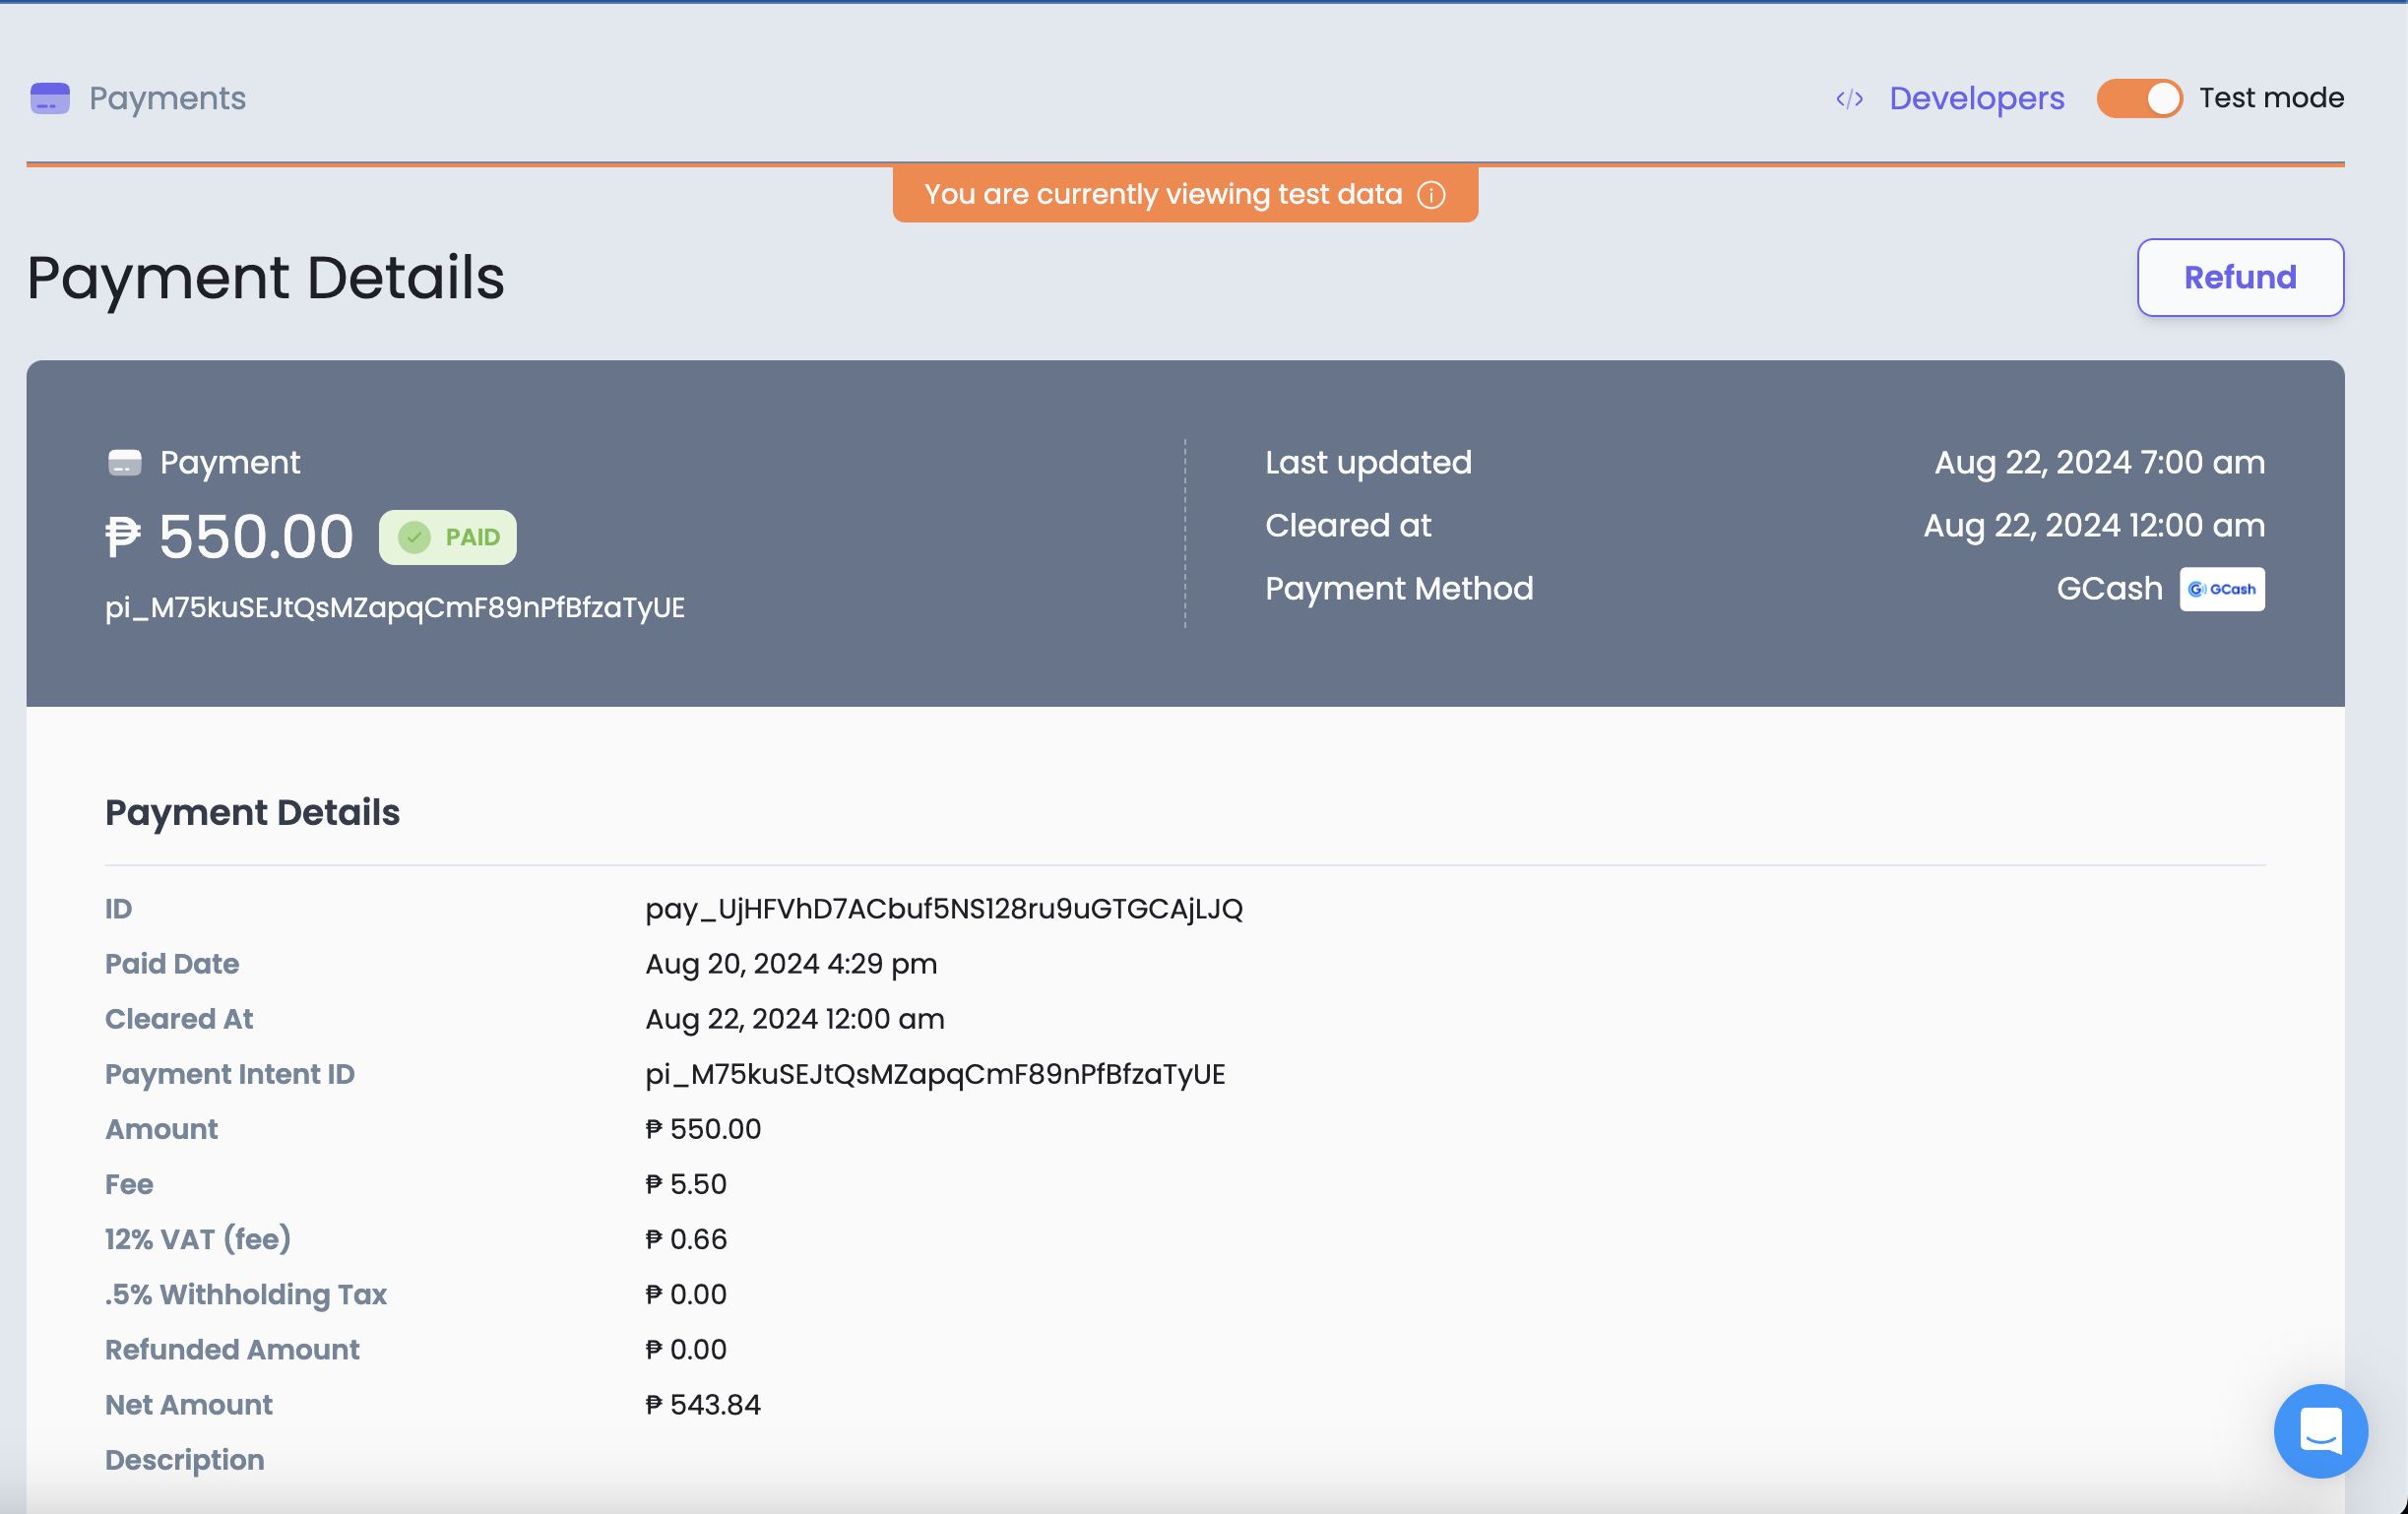Click the info icon in test data banner

(x=1431, y=194)
